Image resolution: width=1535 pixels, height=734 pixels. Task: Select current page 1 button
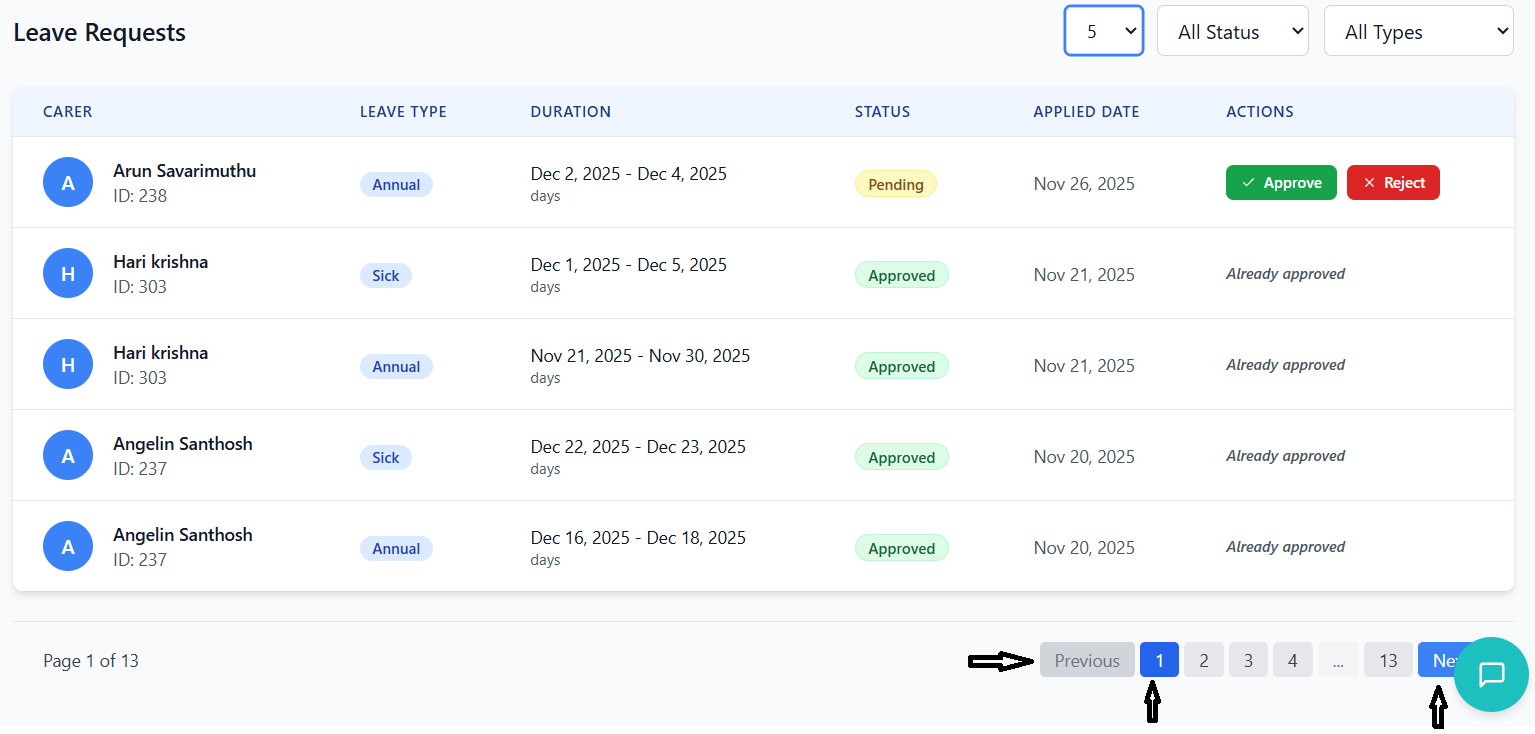pos(1159,660)
